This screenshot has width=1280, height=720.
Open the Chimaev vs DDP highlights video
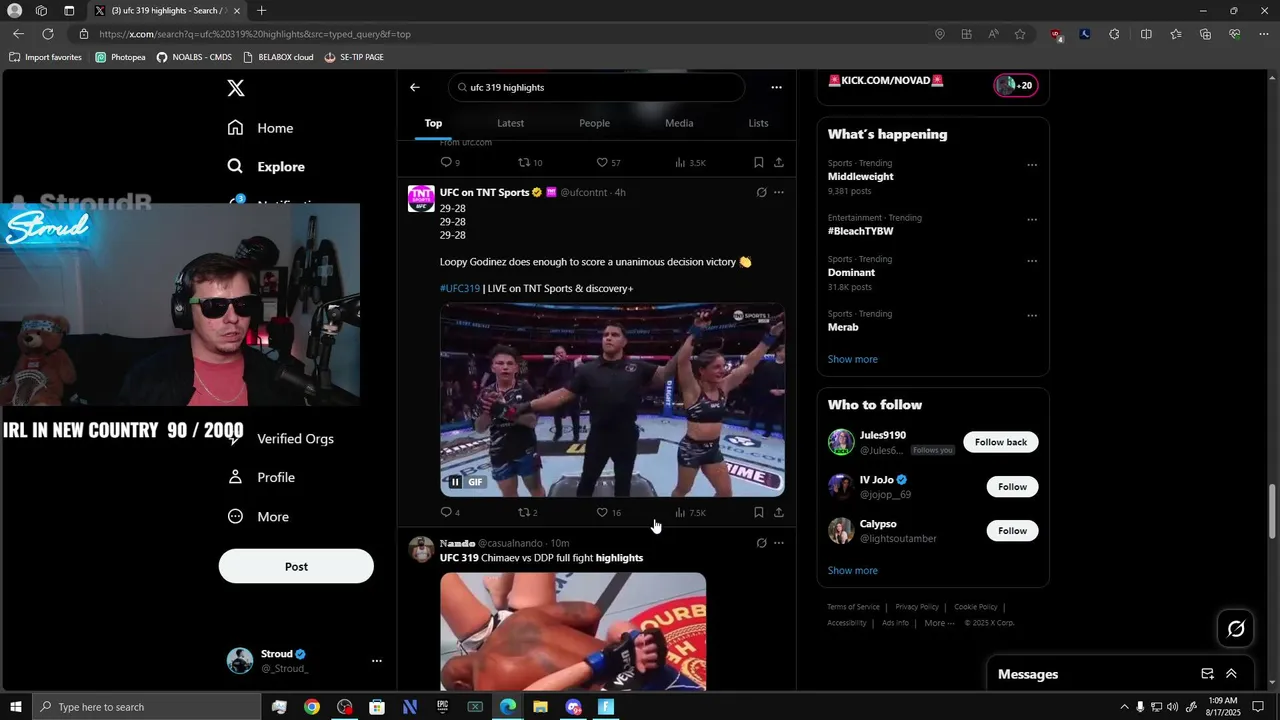(573, 632)
